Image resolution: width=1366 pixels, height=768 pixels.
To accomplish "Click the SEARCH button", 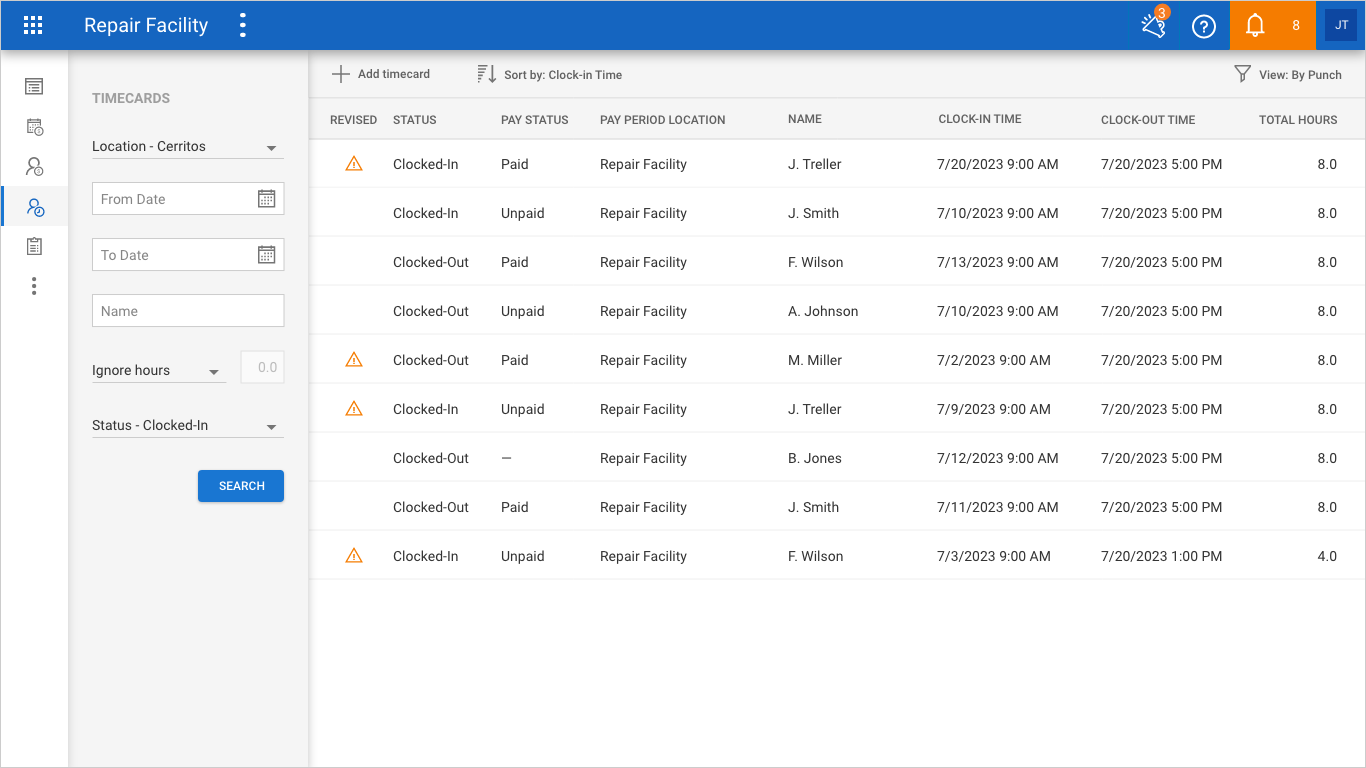I will (x=241, y=486).
